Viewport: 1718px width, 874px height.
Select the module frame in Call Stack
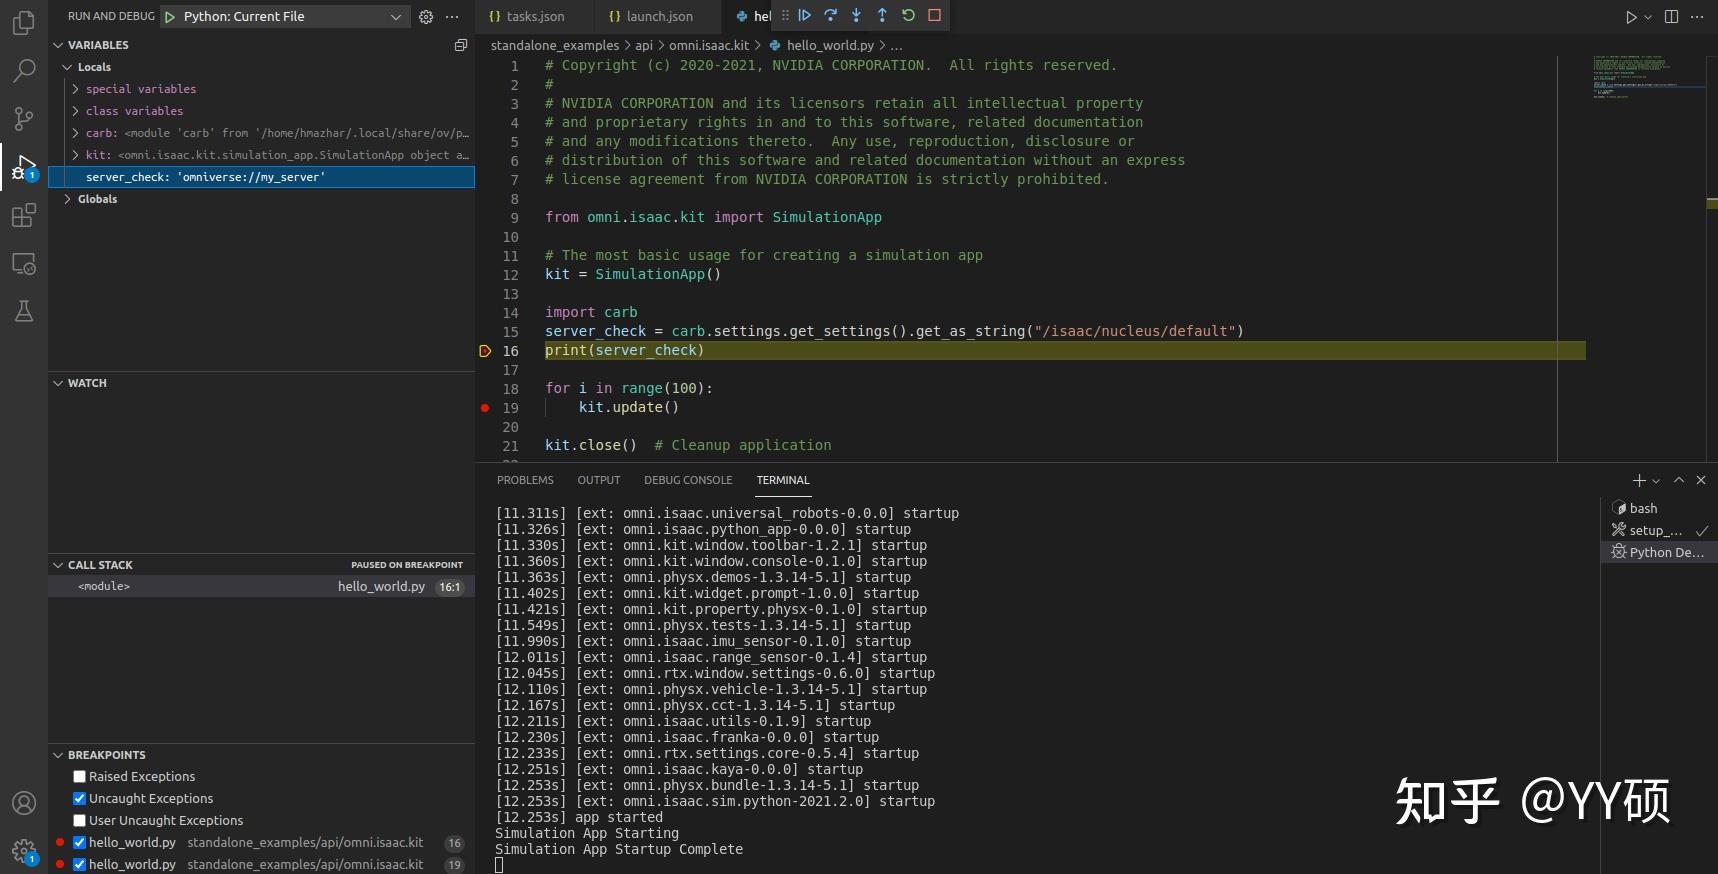[x=104, y=587]
